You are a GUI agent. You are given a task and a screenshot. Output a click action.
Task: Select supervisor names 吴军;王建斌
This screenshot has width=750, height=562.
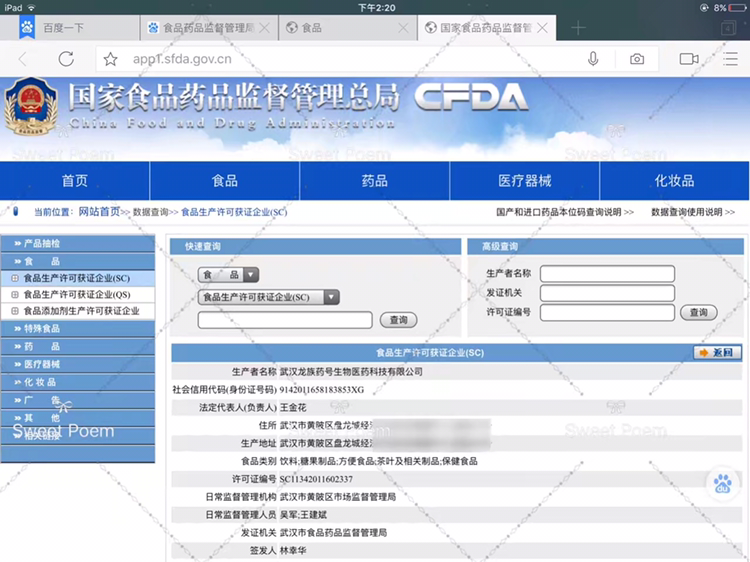coord(303,515)
